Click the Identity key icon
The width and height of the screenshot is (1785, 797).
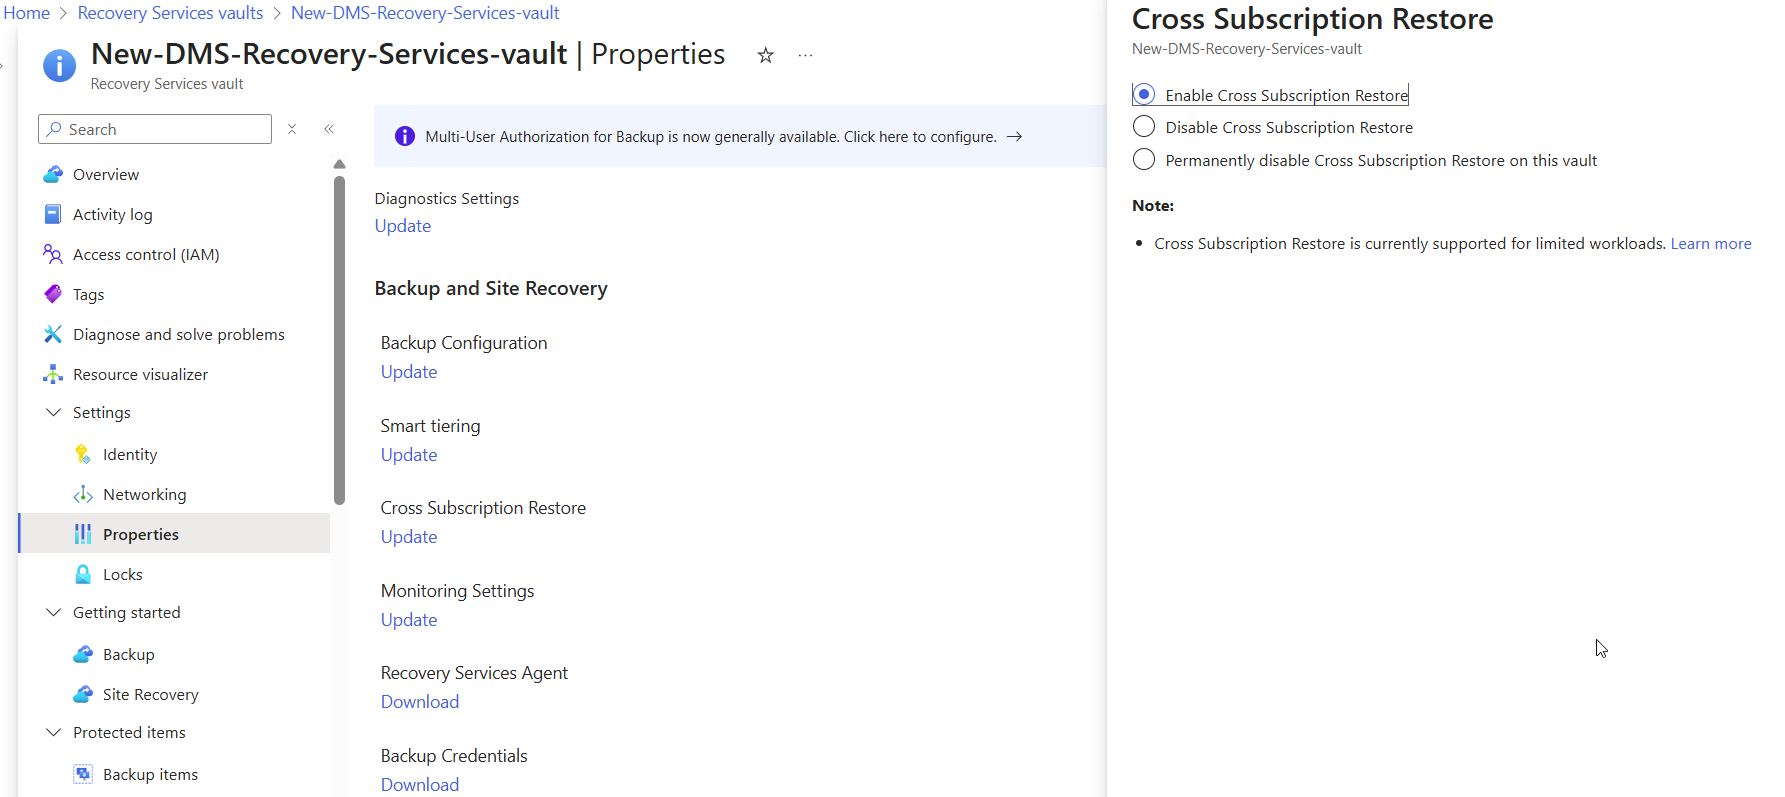tap(83, 454)
